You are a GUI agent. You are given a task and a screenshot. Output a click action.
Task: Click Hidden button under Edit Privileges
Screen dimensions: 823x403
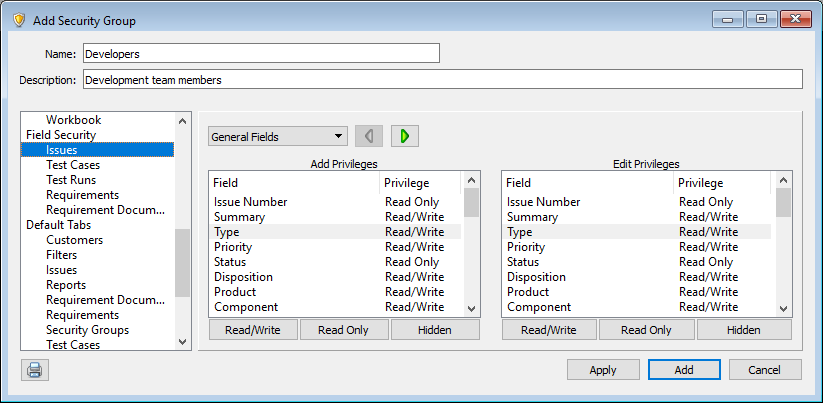coord(743,330)
